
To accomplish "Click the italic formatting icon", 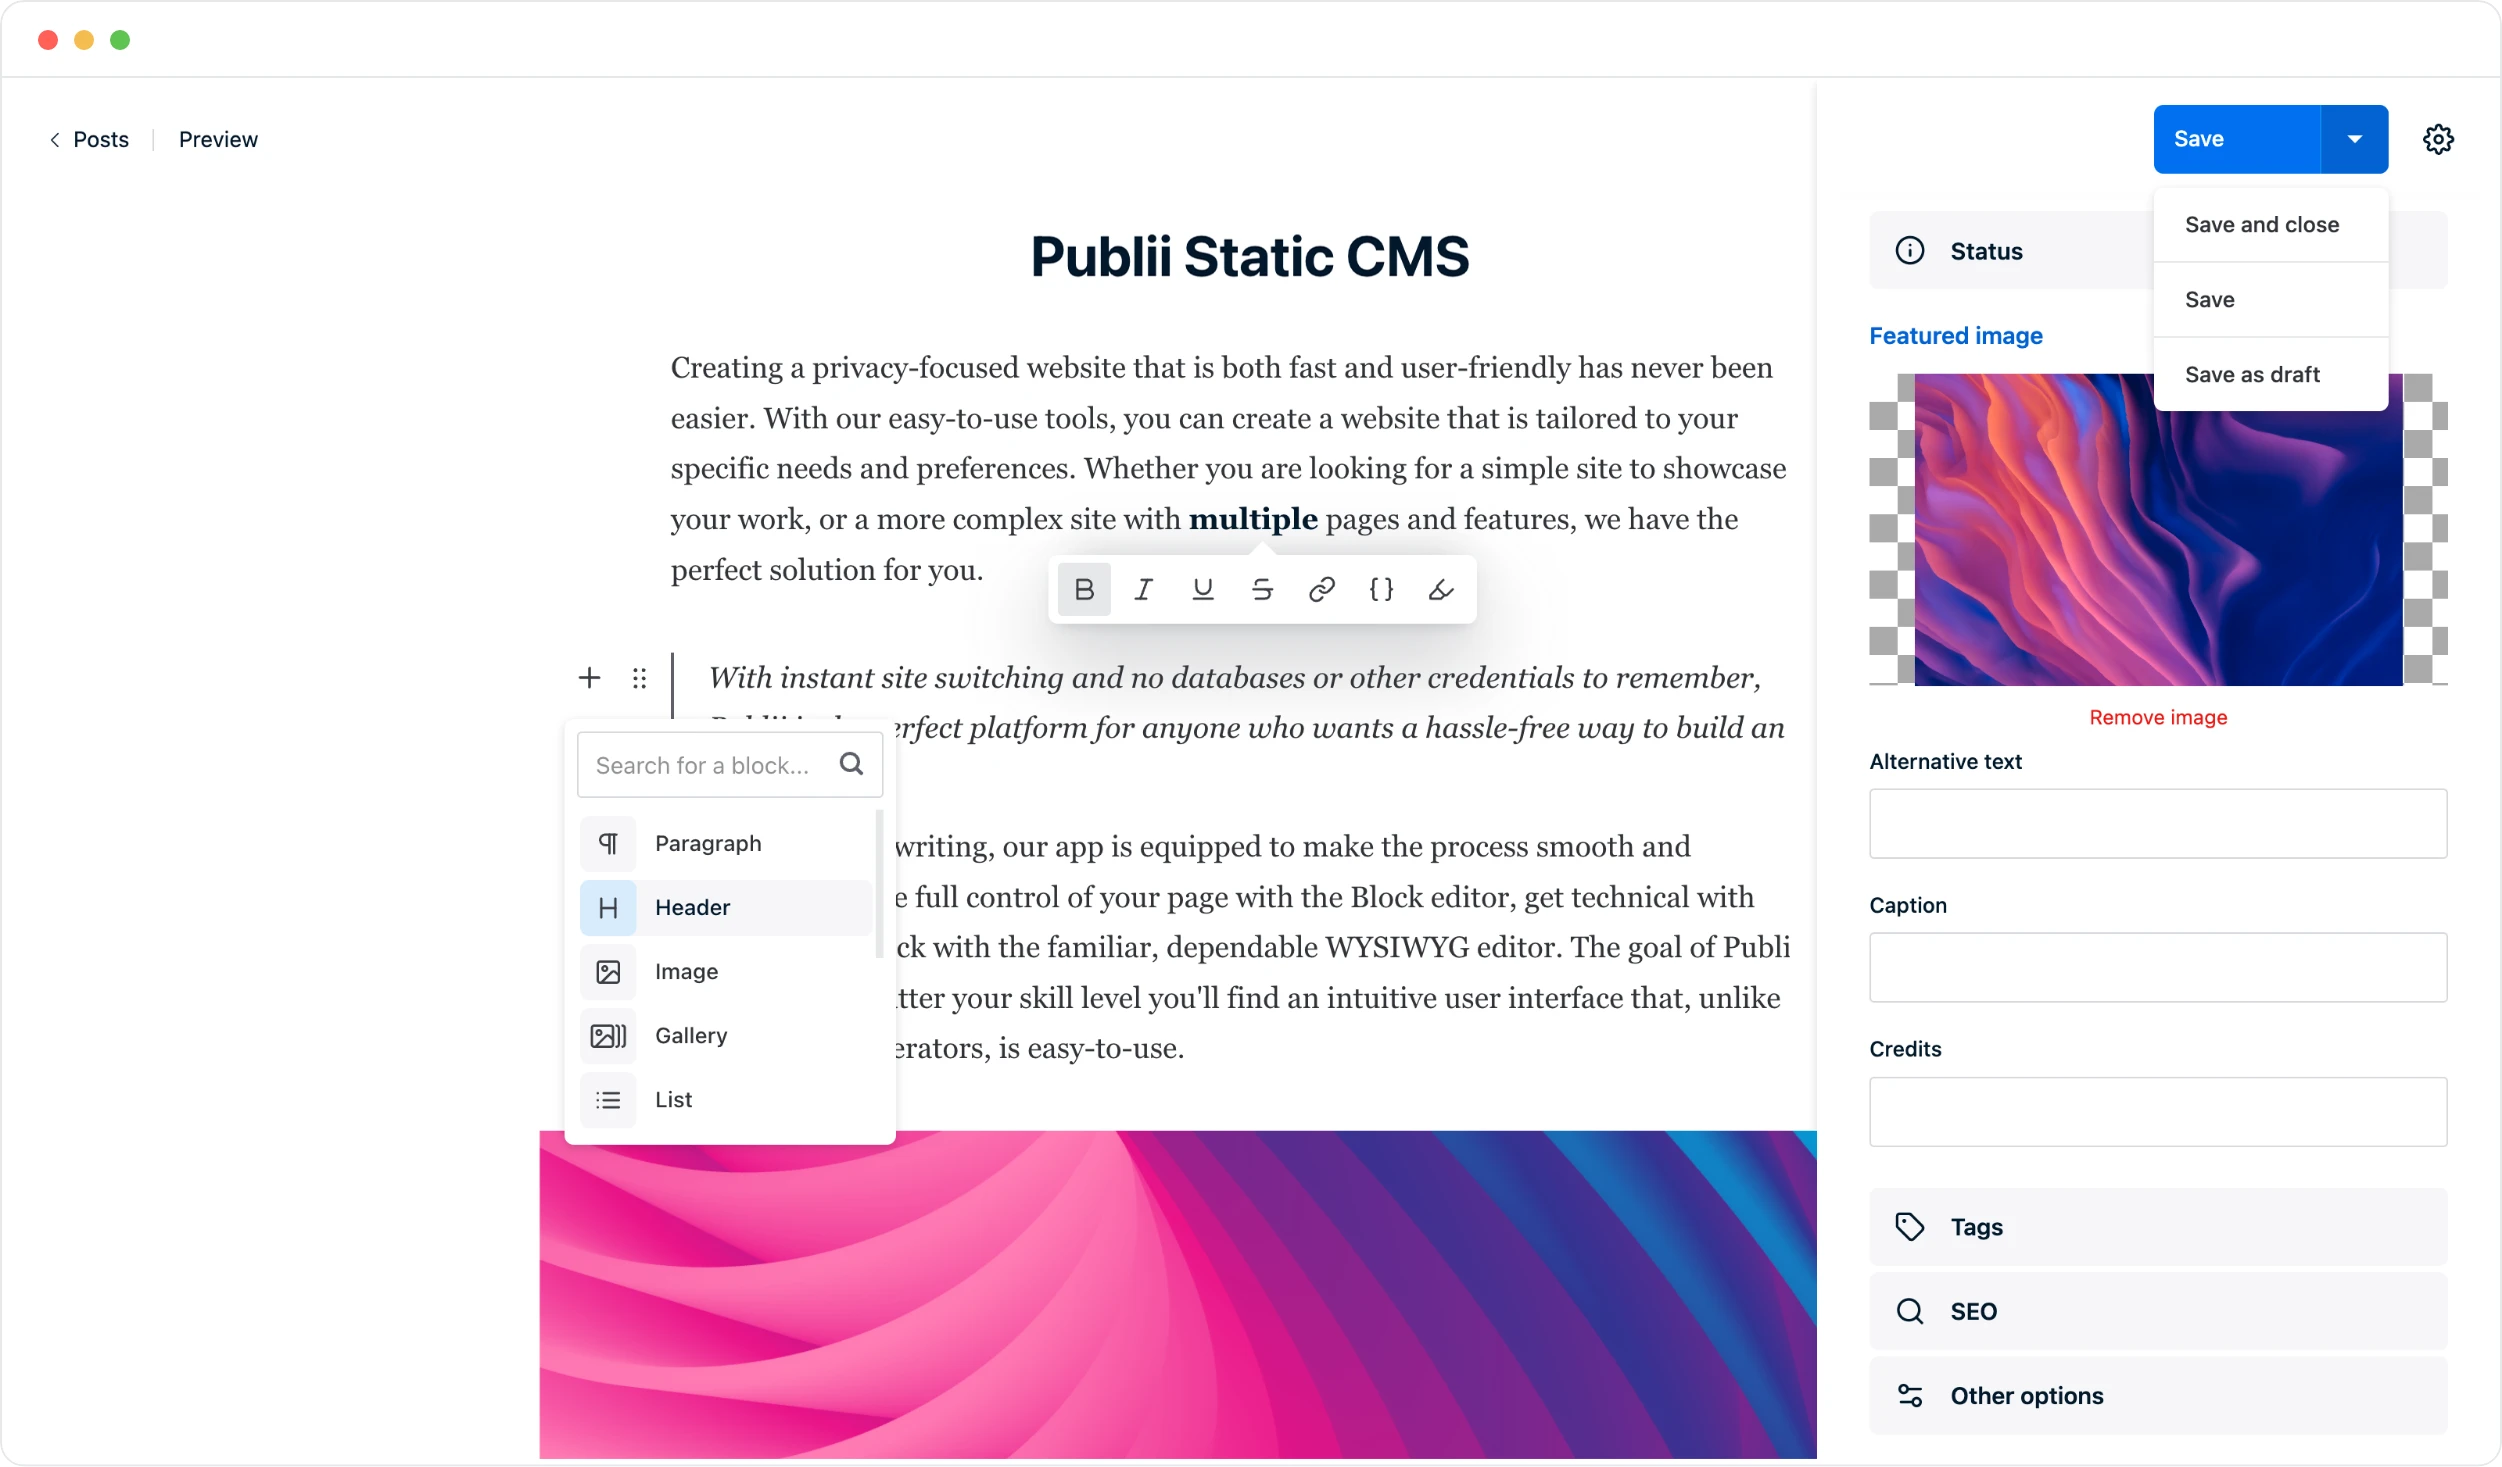I will click(x=1144, y=589).
